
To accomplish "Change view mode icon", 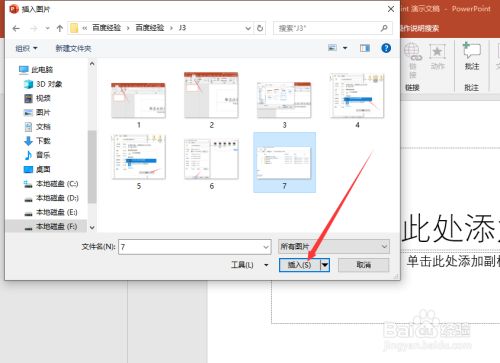I will click(332, 48).
